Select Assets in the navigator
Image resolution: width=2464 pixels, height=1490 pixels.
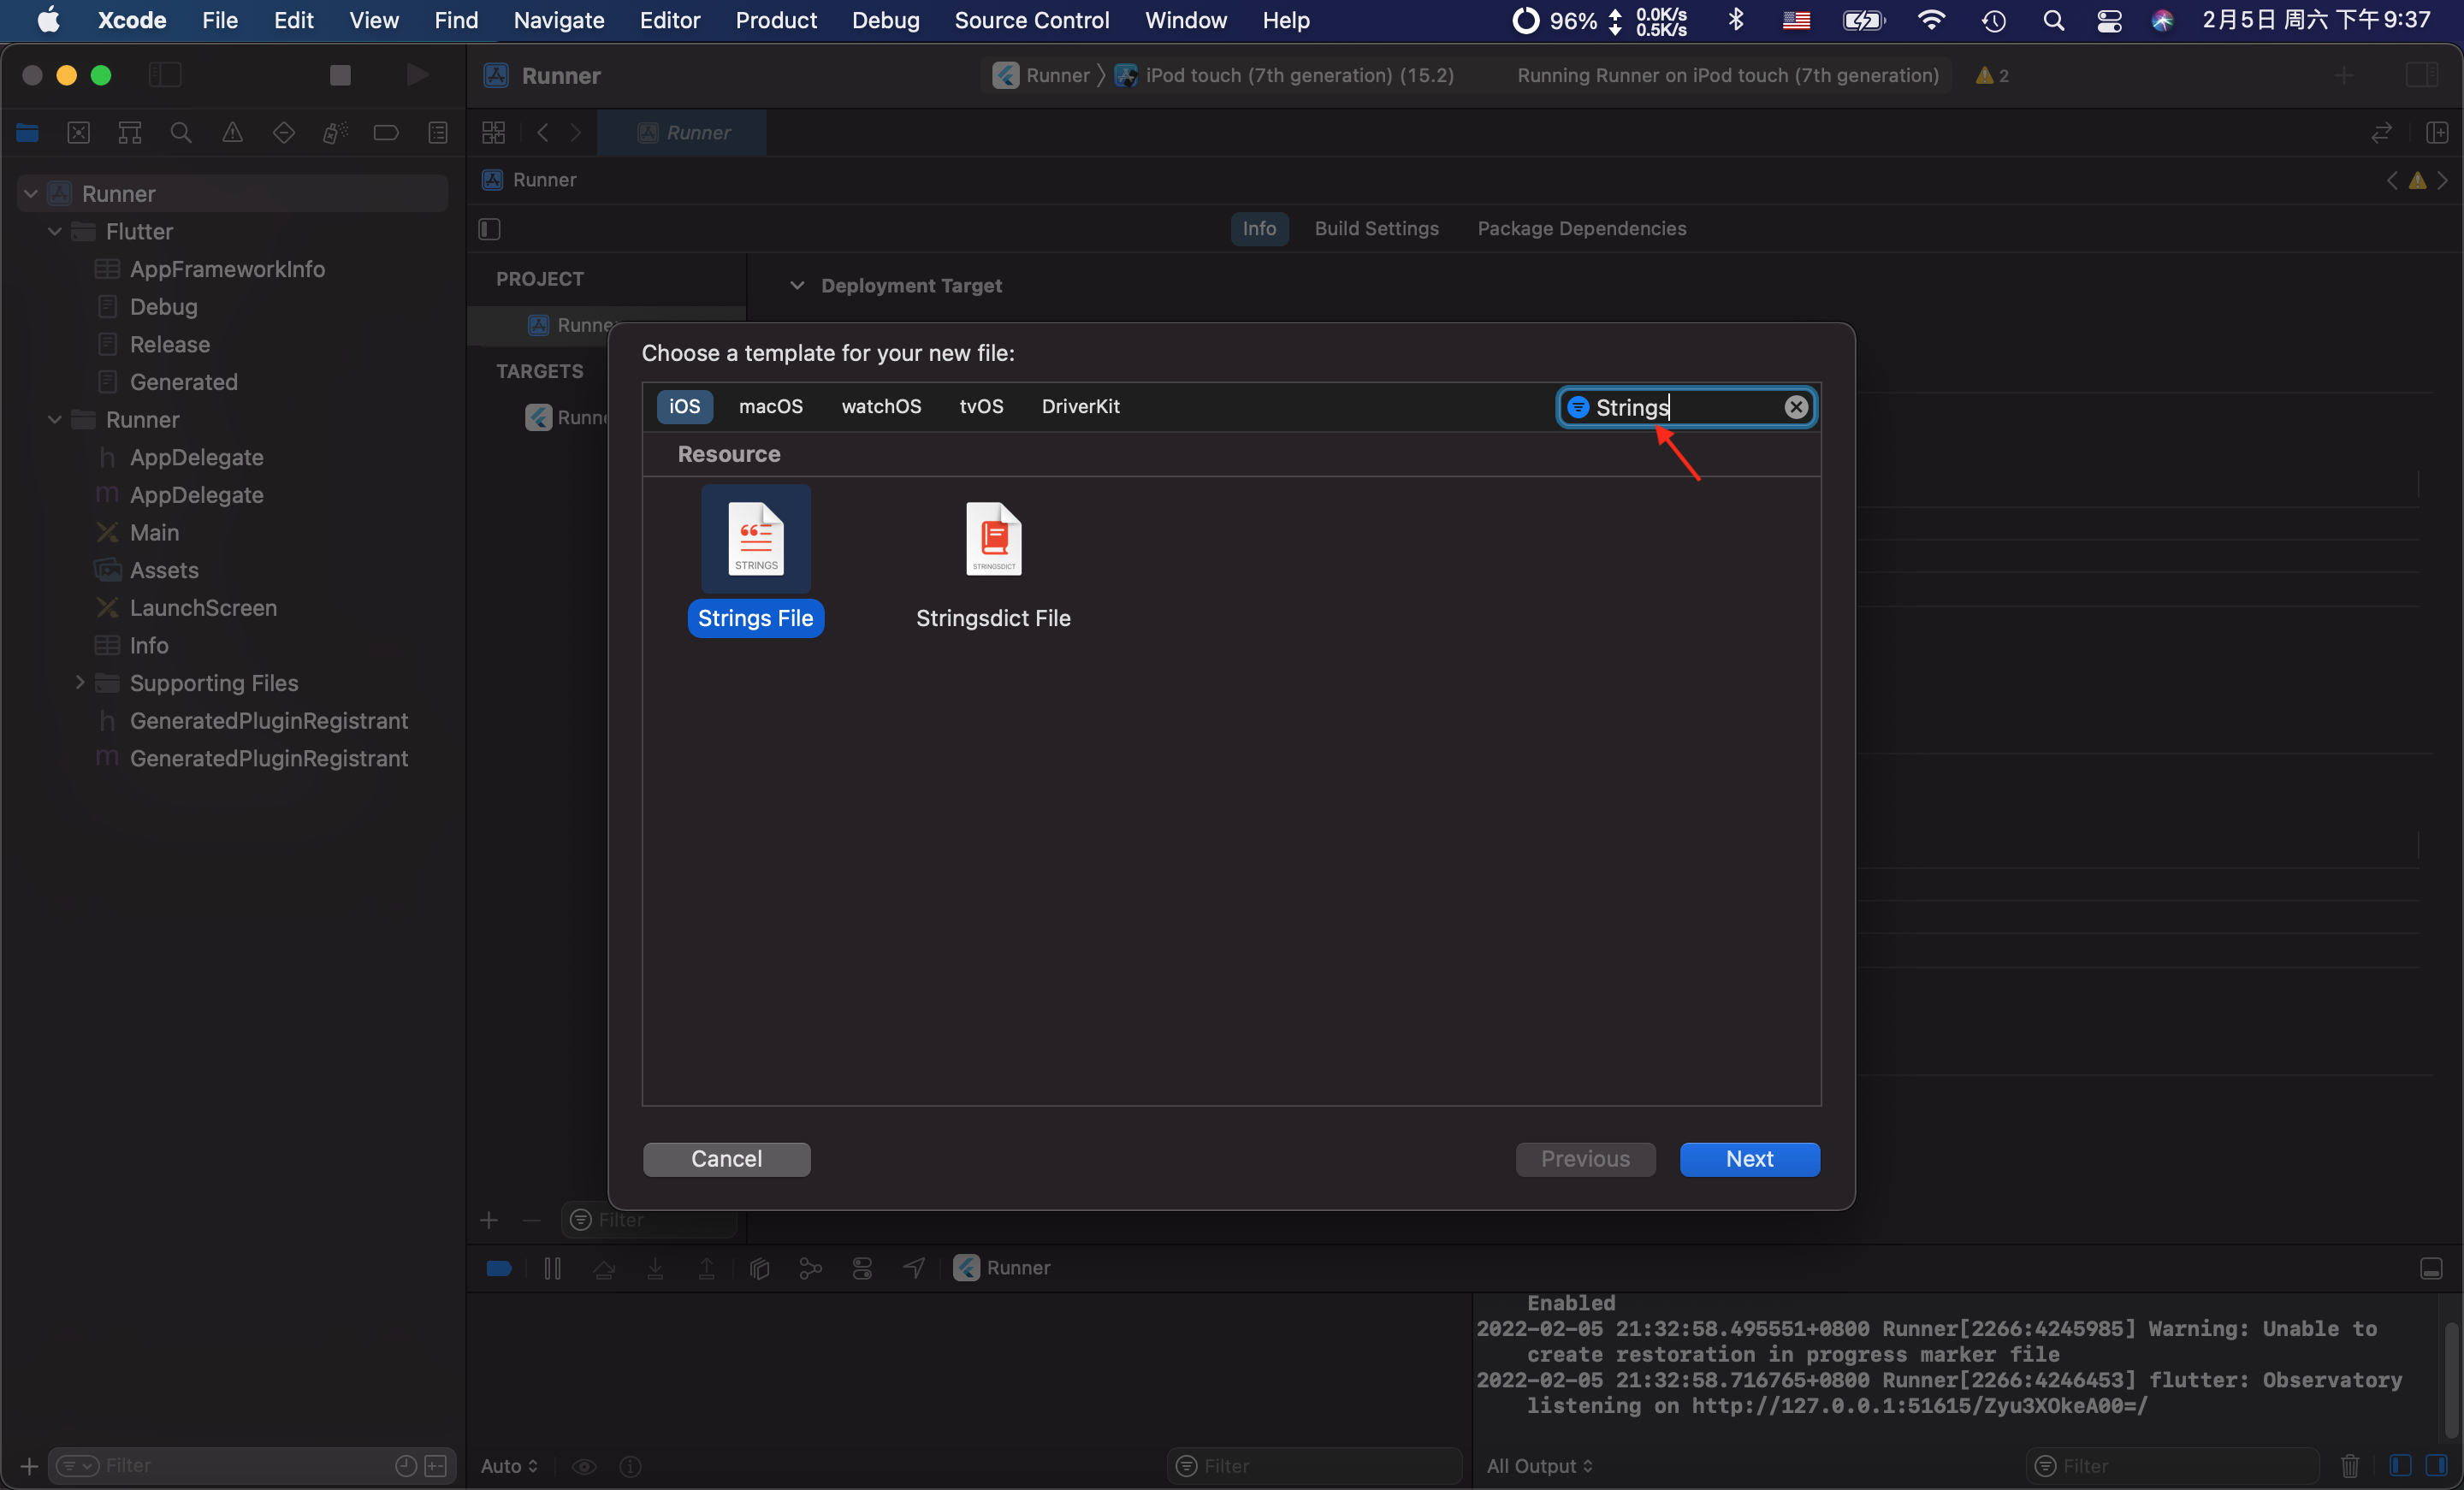164,570
